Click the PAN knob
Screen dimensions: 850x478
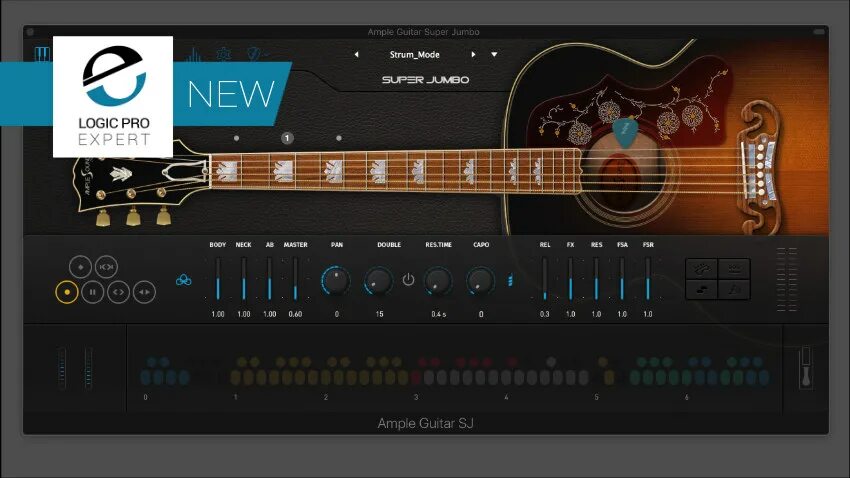click(336, 281)
